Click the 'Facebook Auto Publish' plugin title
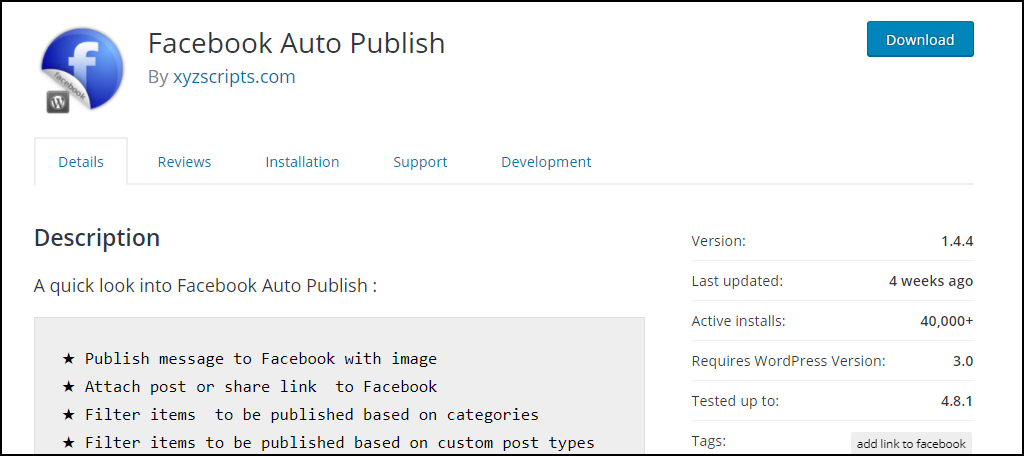This screenshot has width=1024, height=456. pos(296,43)
